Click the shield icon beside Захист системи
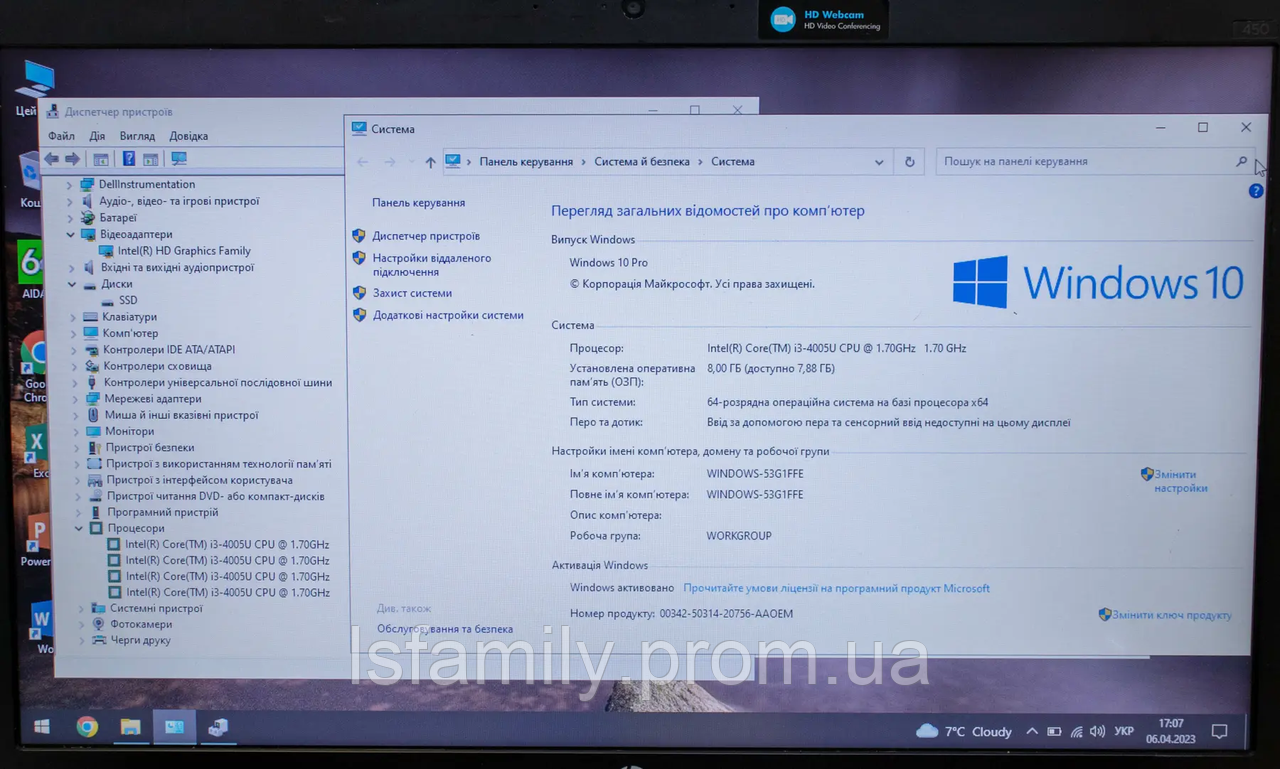This screenshot has width=1280, height=769. pos(359,293)
